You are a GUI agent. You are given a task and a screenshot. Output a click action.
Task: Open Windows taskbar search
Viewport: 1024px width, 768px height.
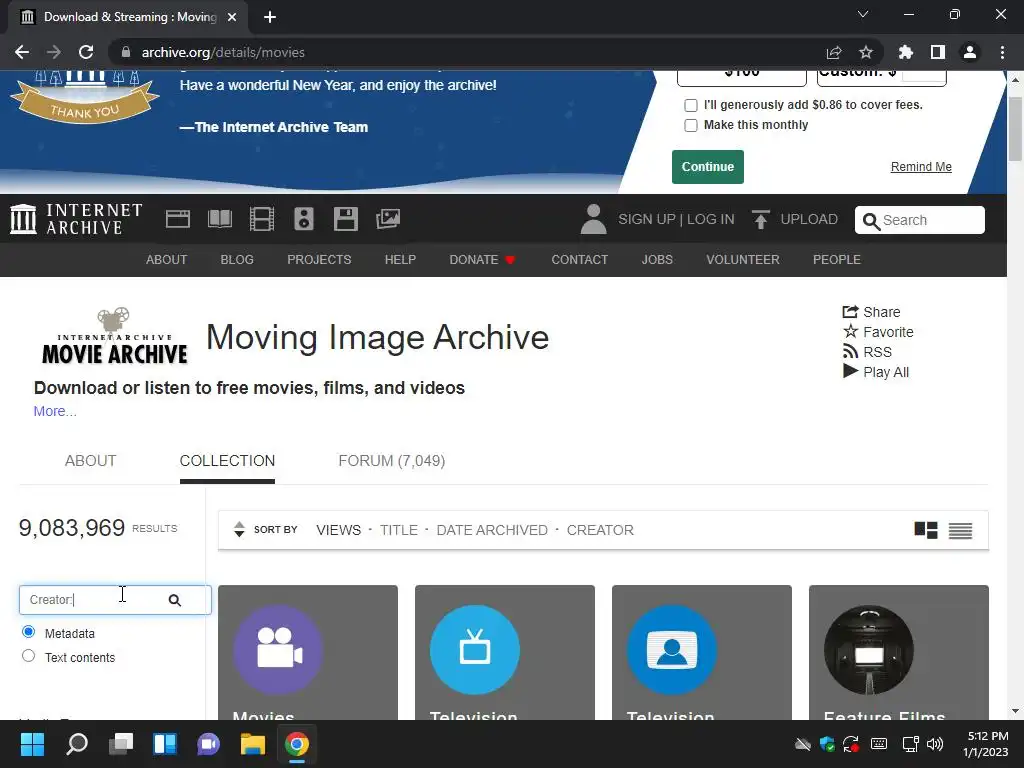76,744
